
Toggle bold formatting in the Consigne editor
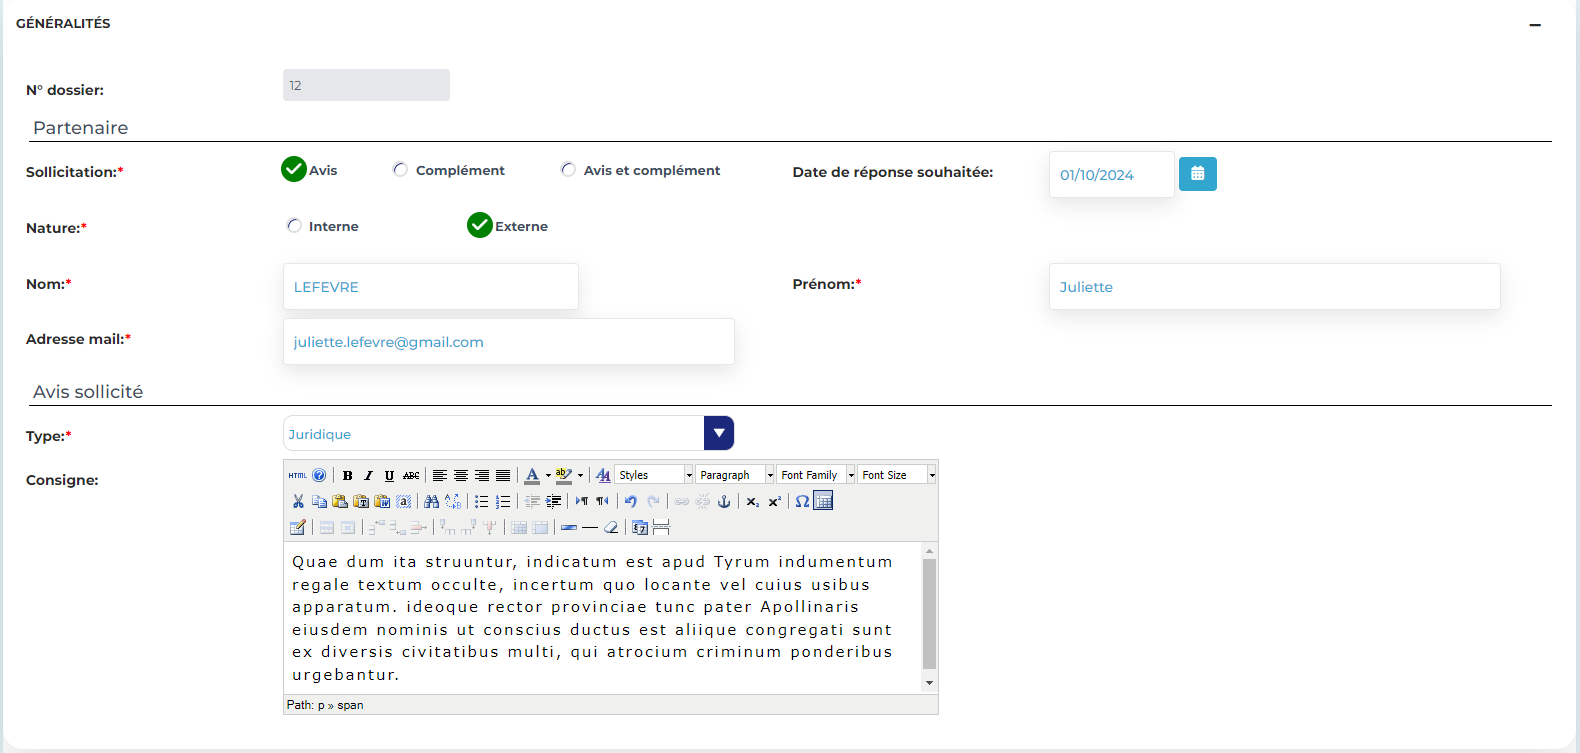347,476
